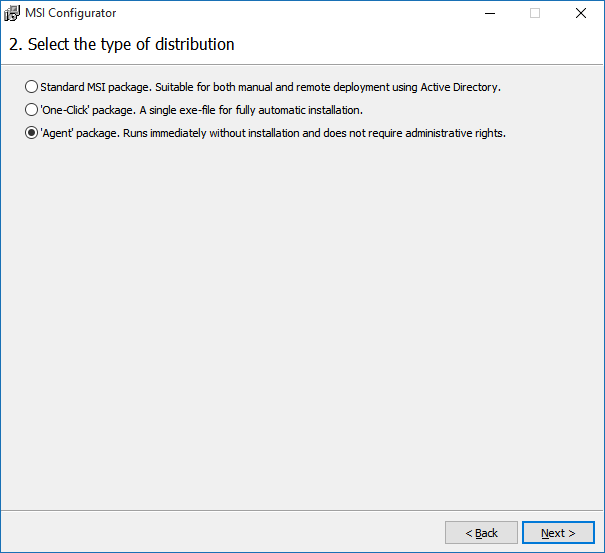Click the MSI Configurator title bar icon
This screenshot has width=605, height=553.
point(12,13)
